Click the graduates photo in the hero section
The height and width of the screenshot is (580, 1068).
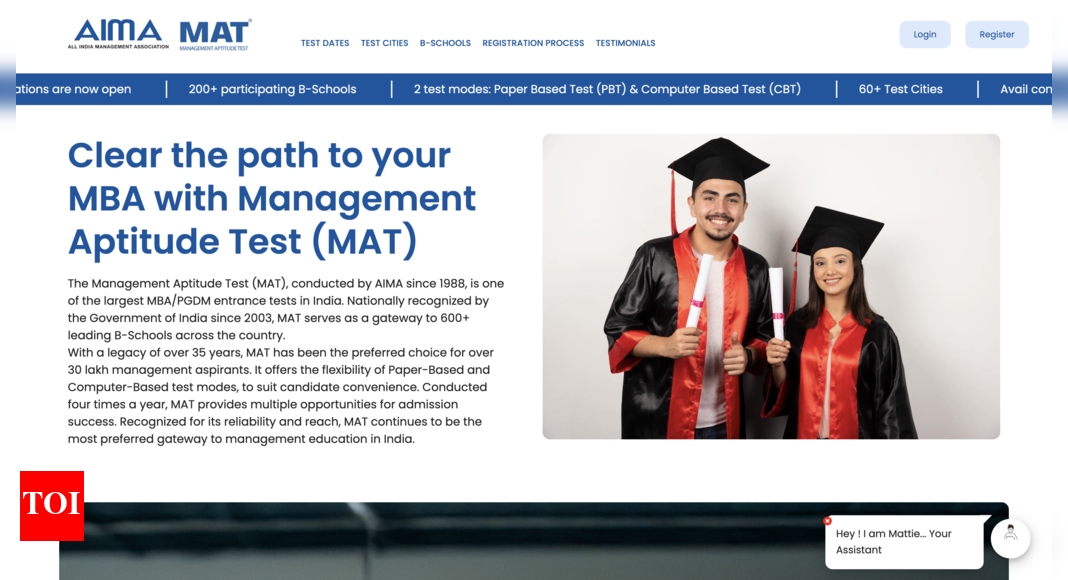pos(770,286)
